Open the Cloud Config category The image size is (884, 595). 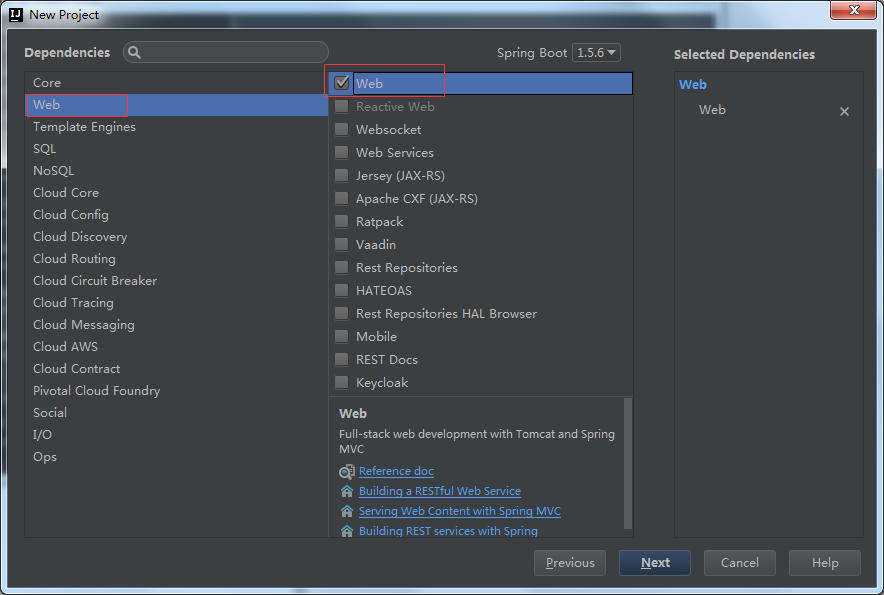click(176, 215)
